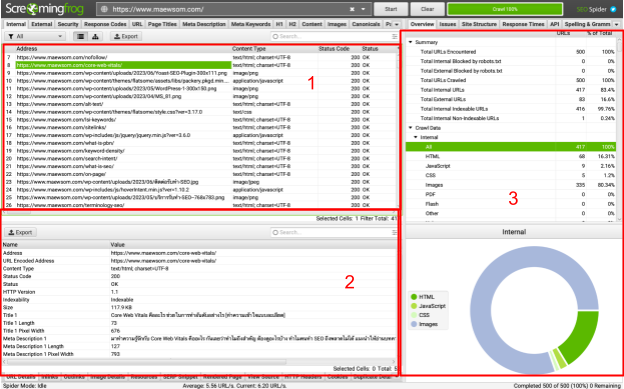Click the HTML green legend swatch
Image resolution: width=624 pixels, height=389 pixels.
coord(414,297)
